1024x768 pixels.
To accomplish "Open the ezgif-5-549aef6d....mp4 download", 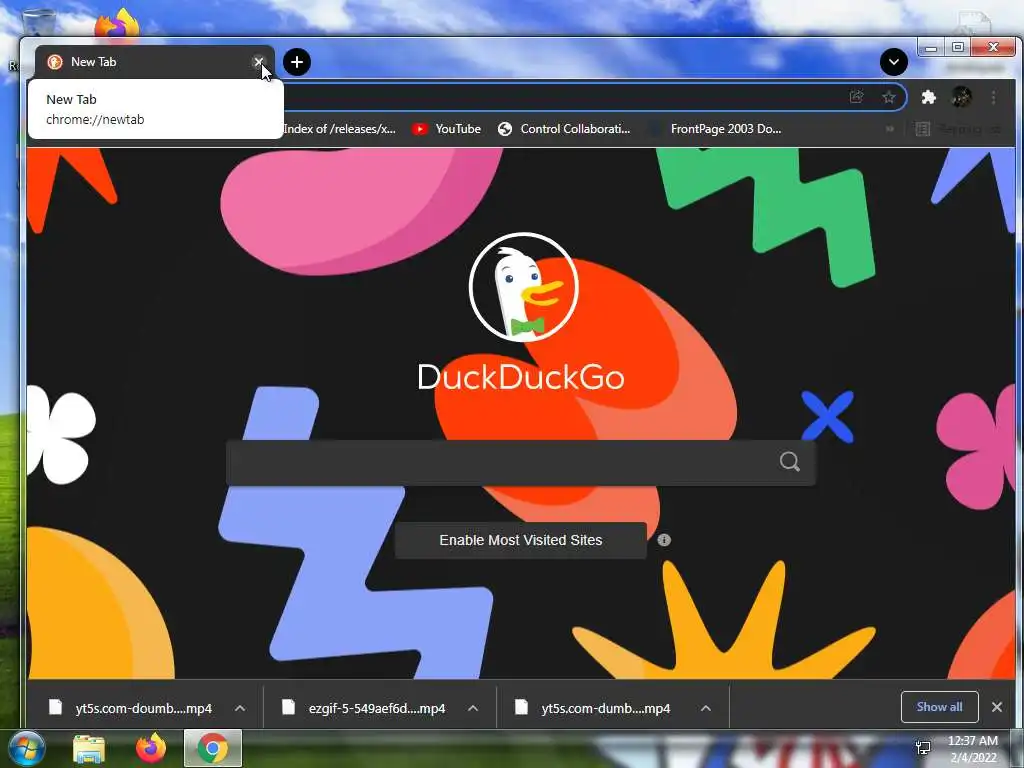I will click(x=365, y=708).
